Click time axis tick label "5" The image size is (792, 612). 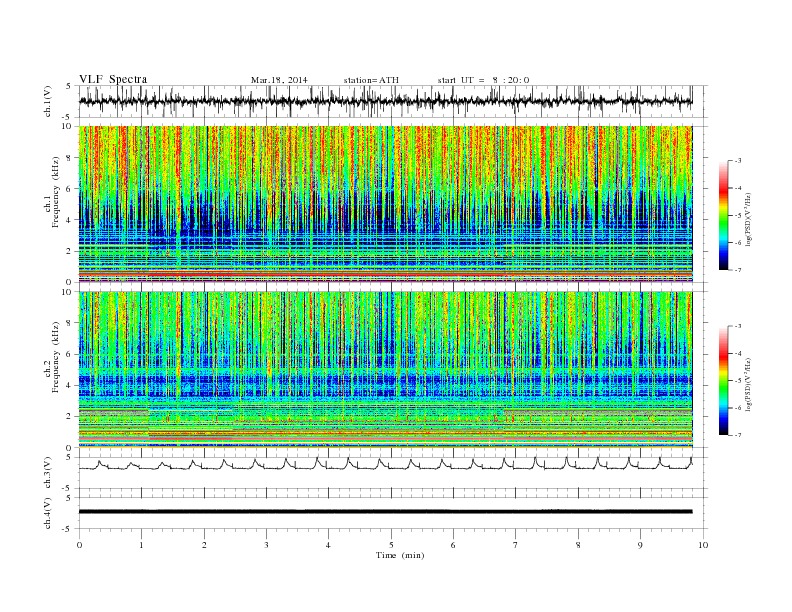(391, 545)
